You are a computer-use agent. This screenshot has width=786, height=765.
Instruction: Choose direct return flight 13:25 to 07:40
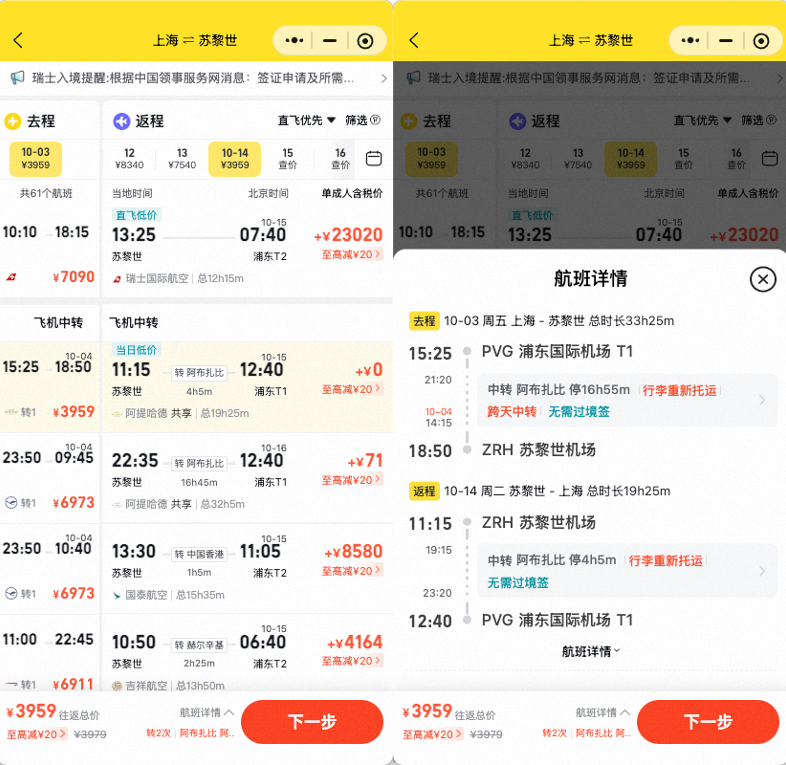tap(247, 249)
